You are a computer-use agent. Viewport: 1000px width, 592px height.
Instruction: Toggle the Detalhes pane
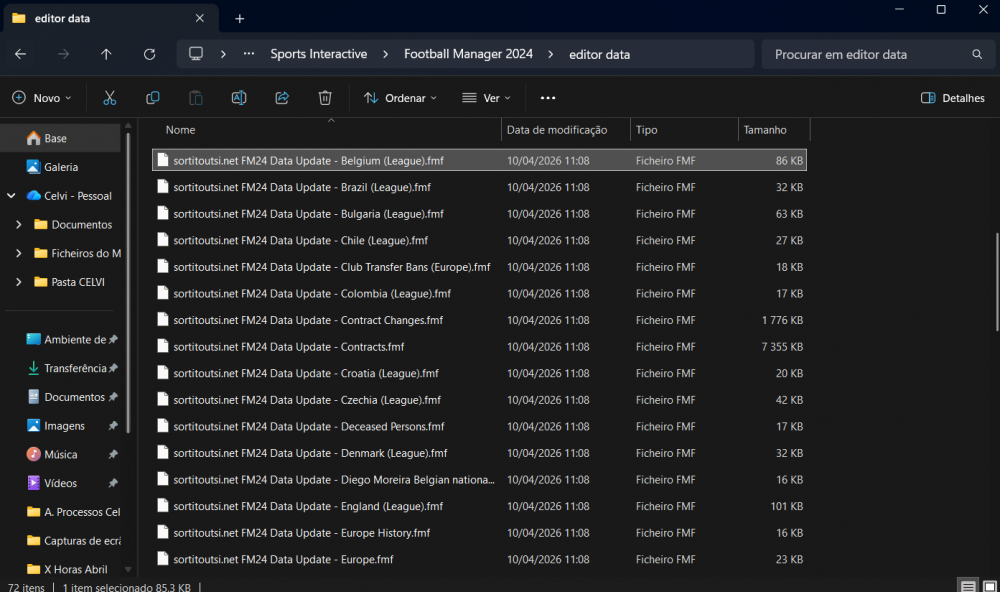953,98
